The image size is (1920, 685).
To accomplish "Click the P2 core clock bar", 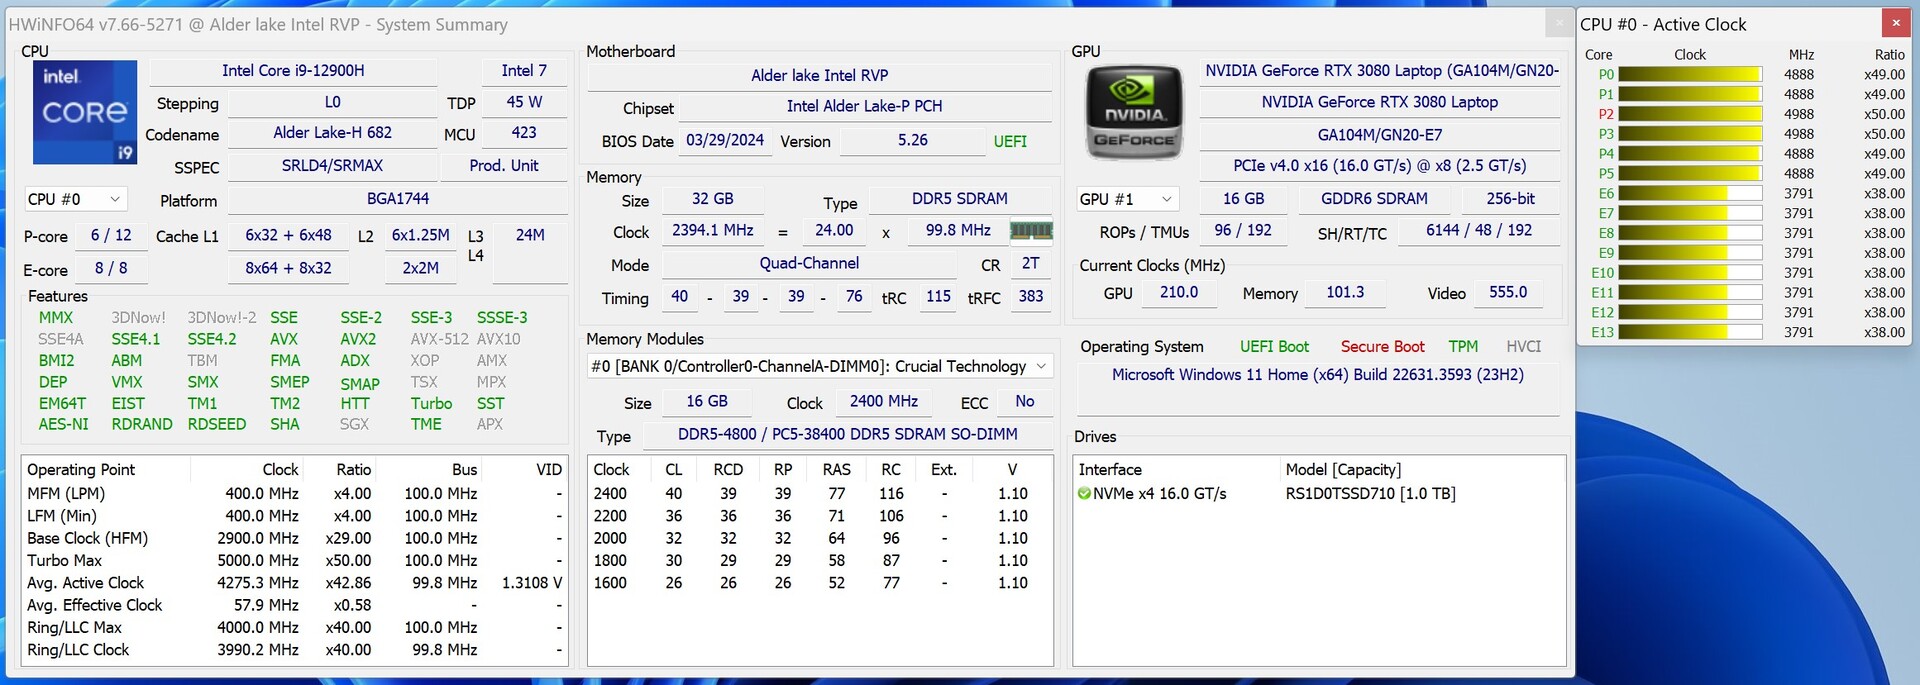I will click(1689, 114).
